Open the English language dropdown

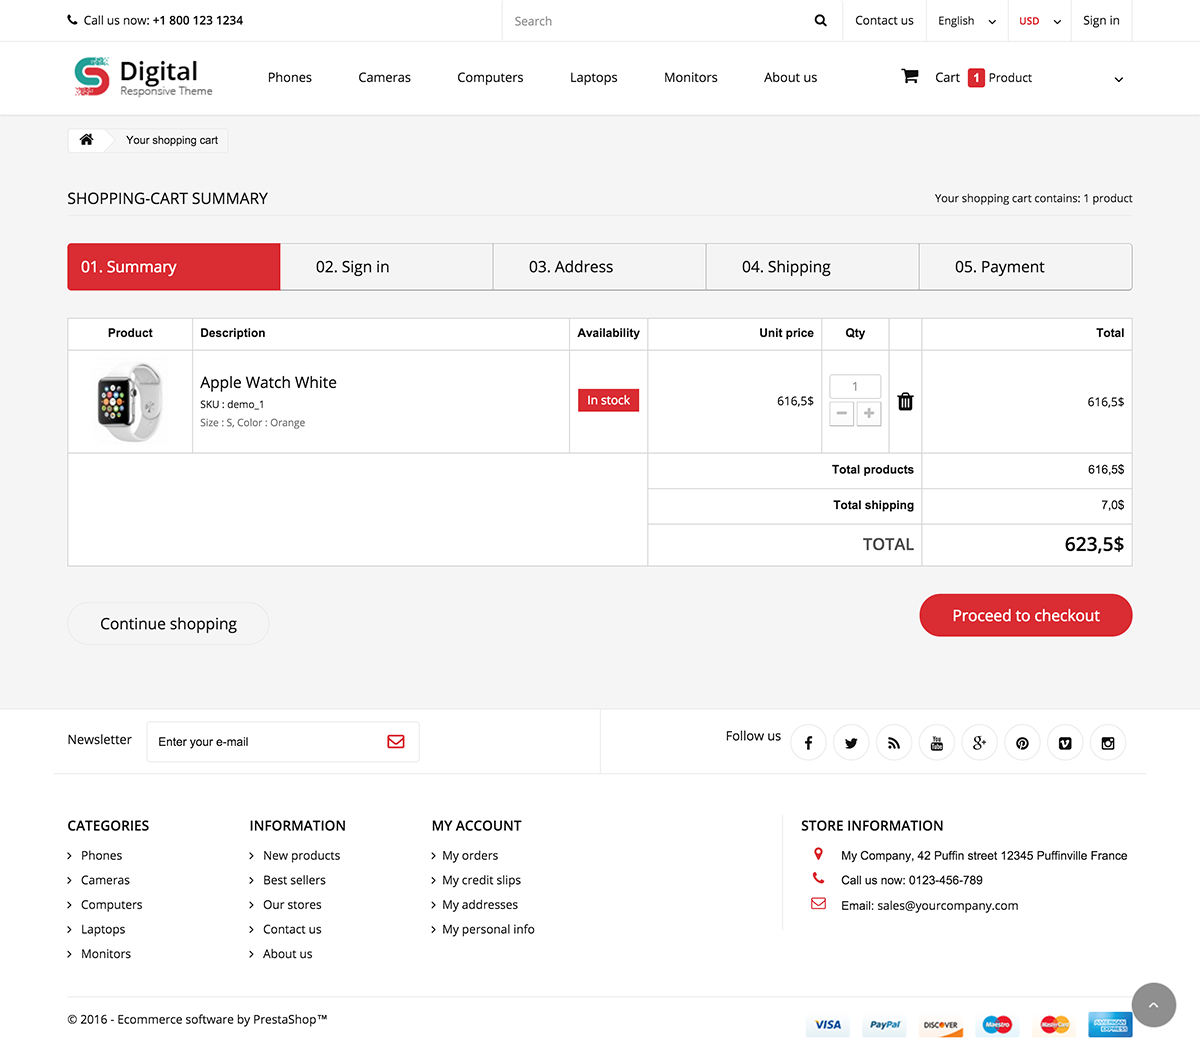tap(966, 21)
